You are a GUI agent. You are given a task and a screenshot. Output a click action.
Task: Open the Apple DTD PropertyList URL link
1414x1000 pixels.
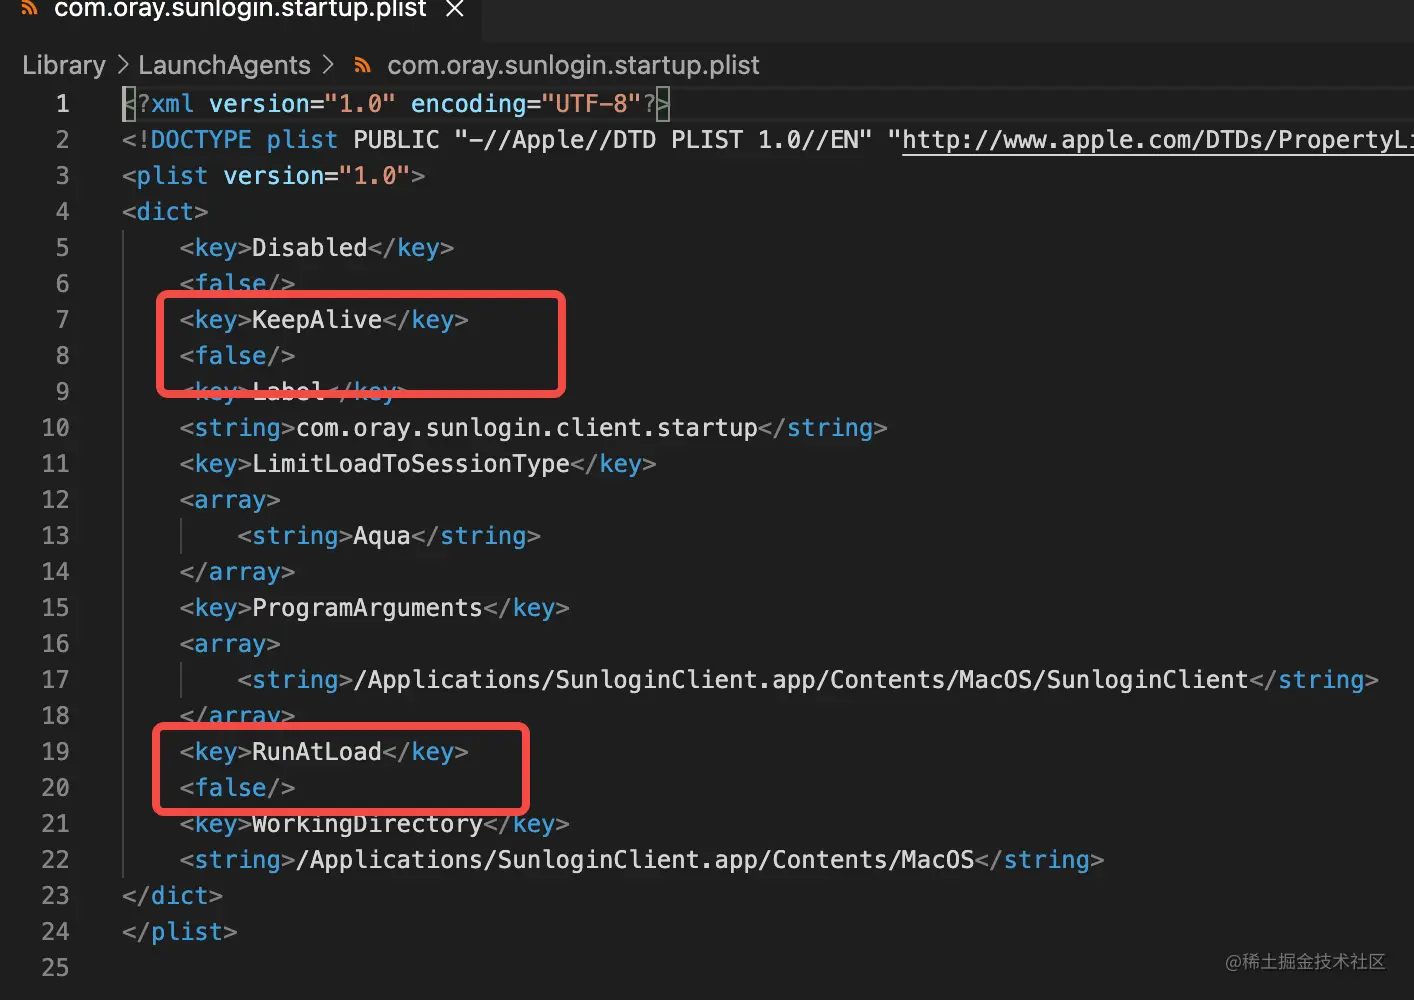click(x=1157, y=140)
